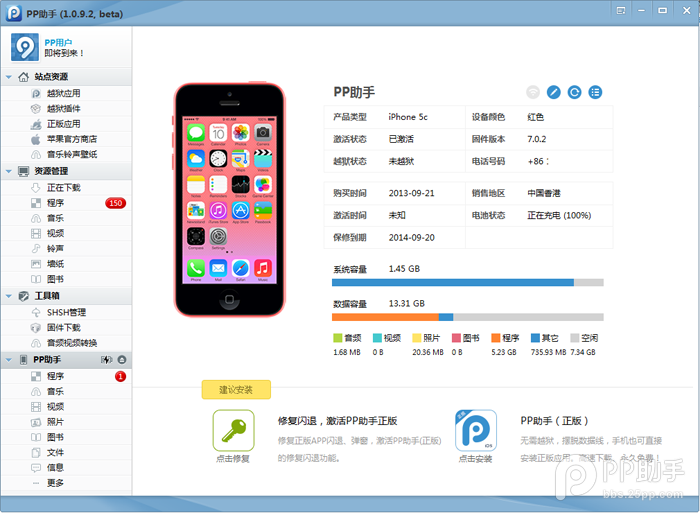Click the iPhone 5c screen preview image
This screenshot has height=513, width=700.
(229, 199)
